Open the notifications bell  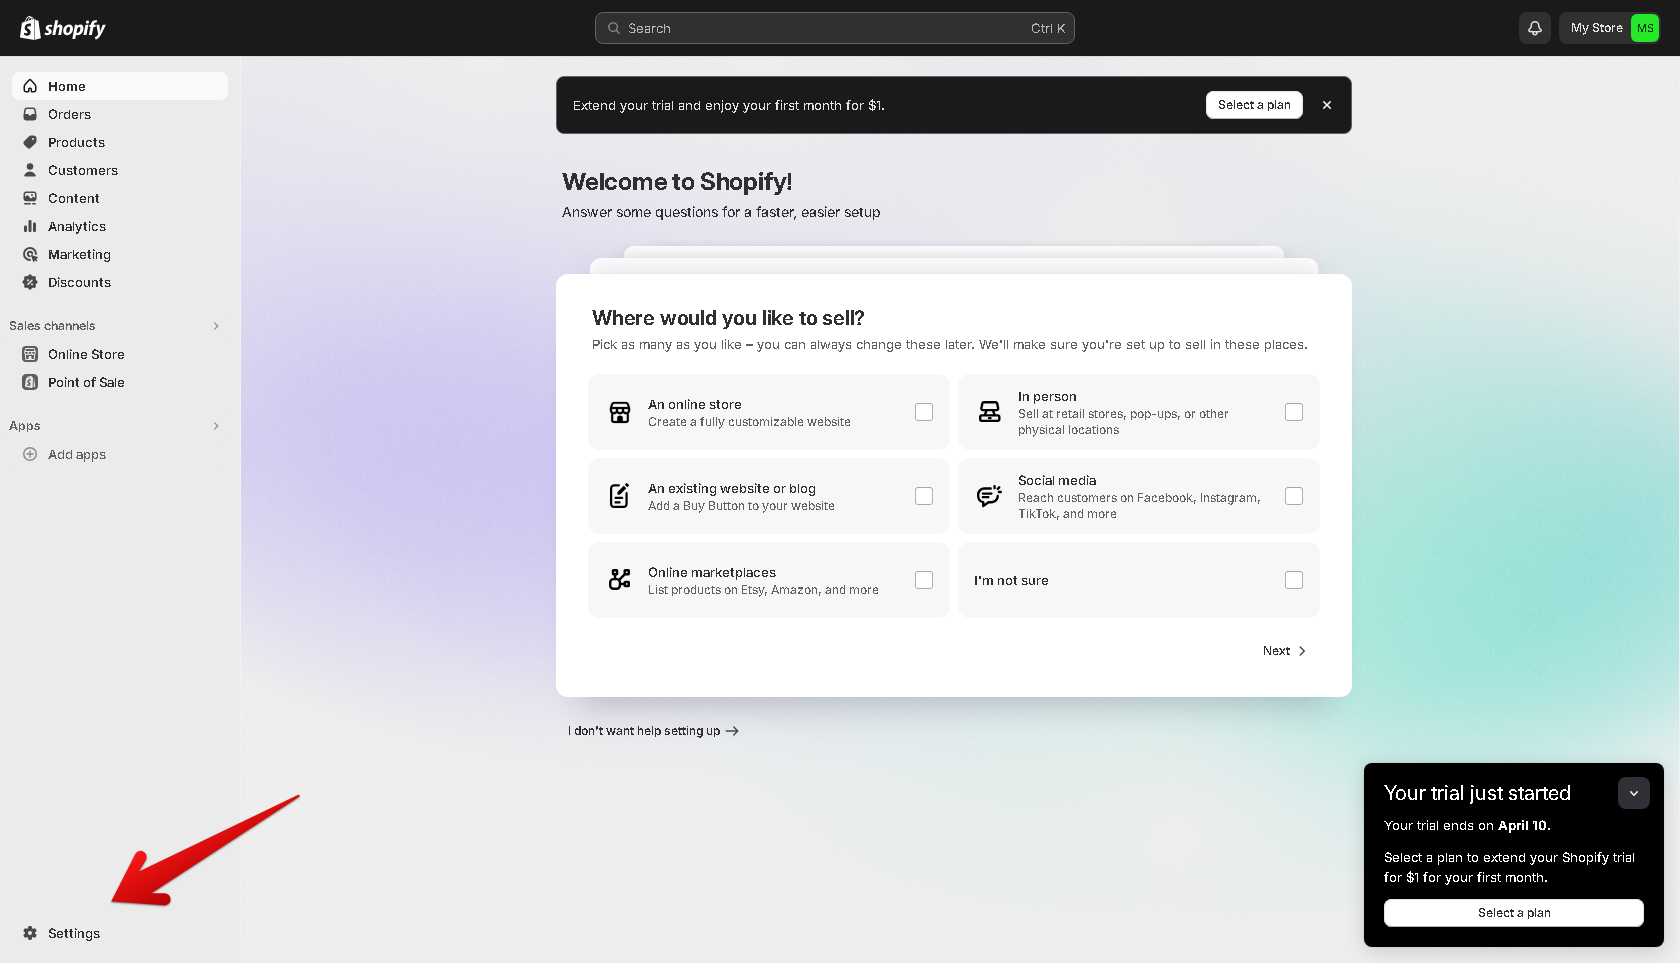[x=1535, y=28]
